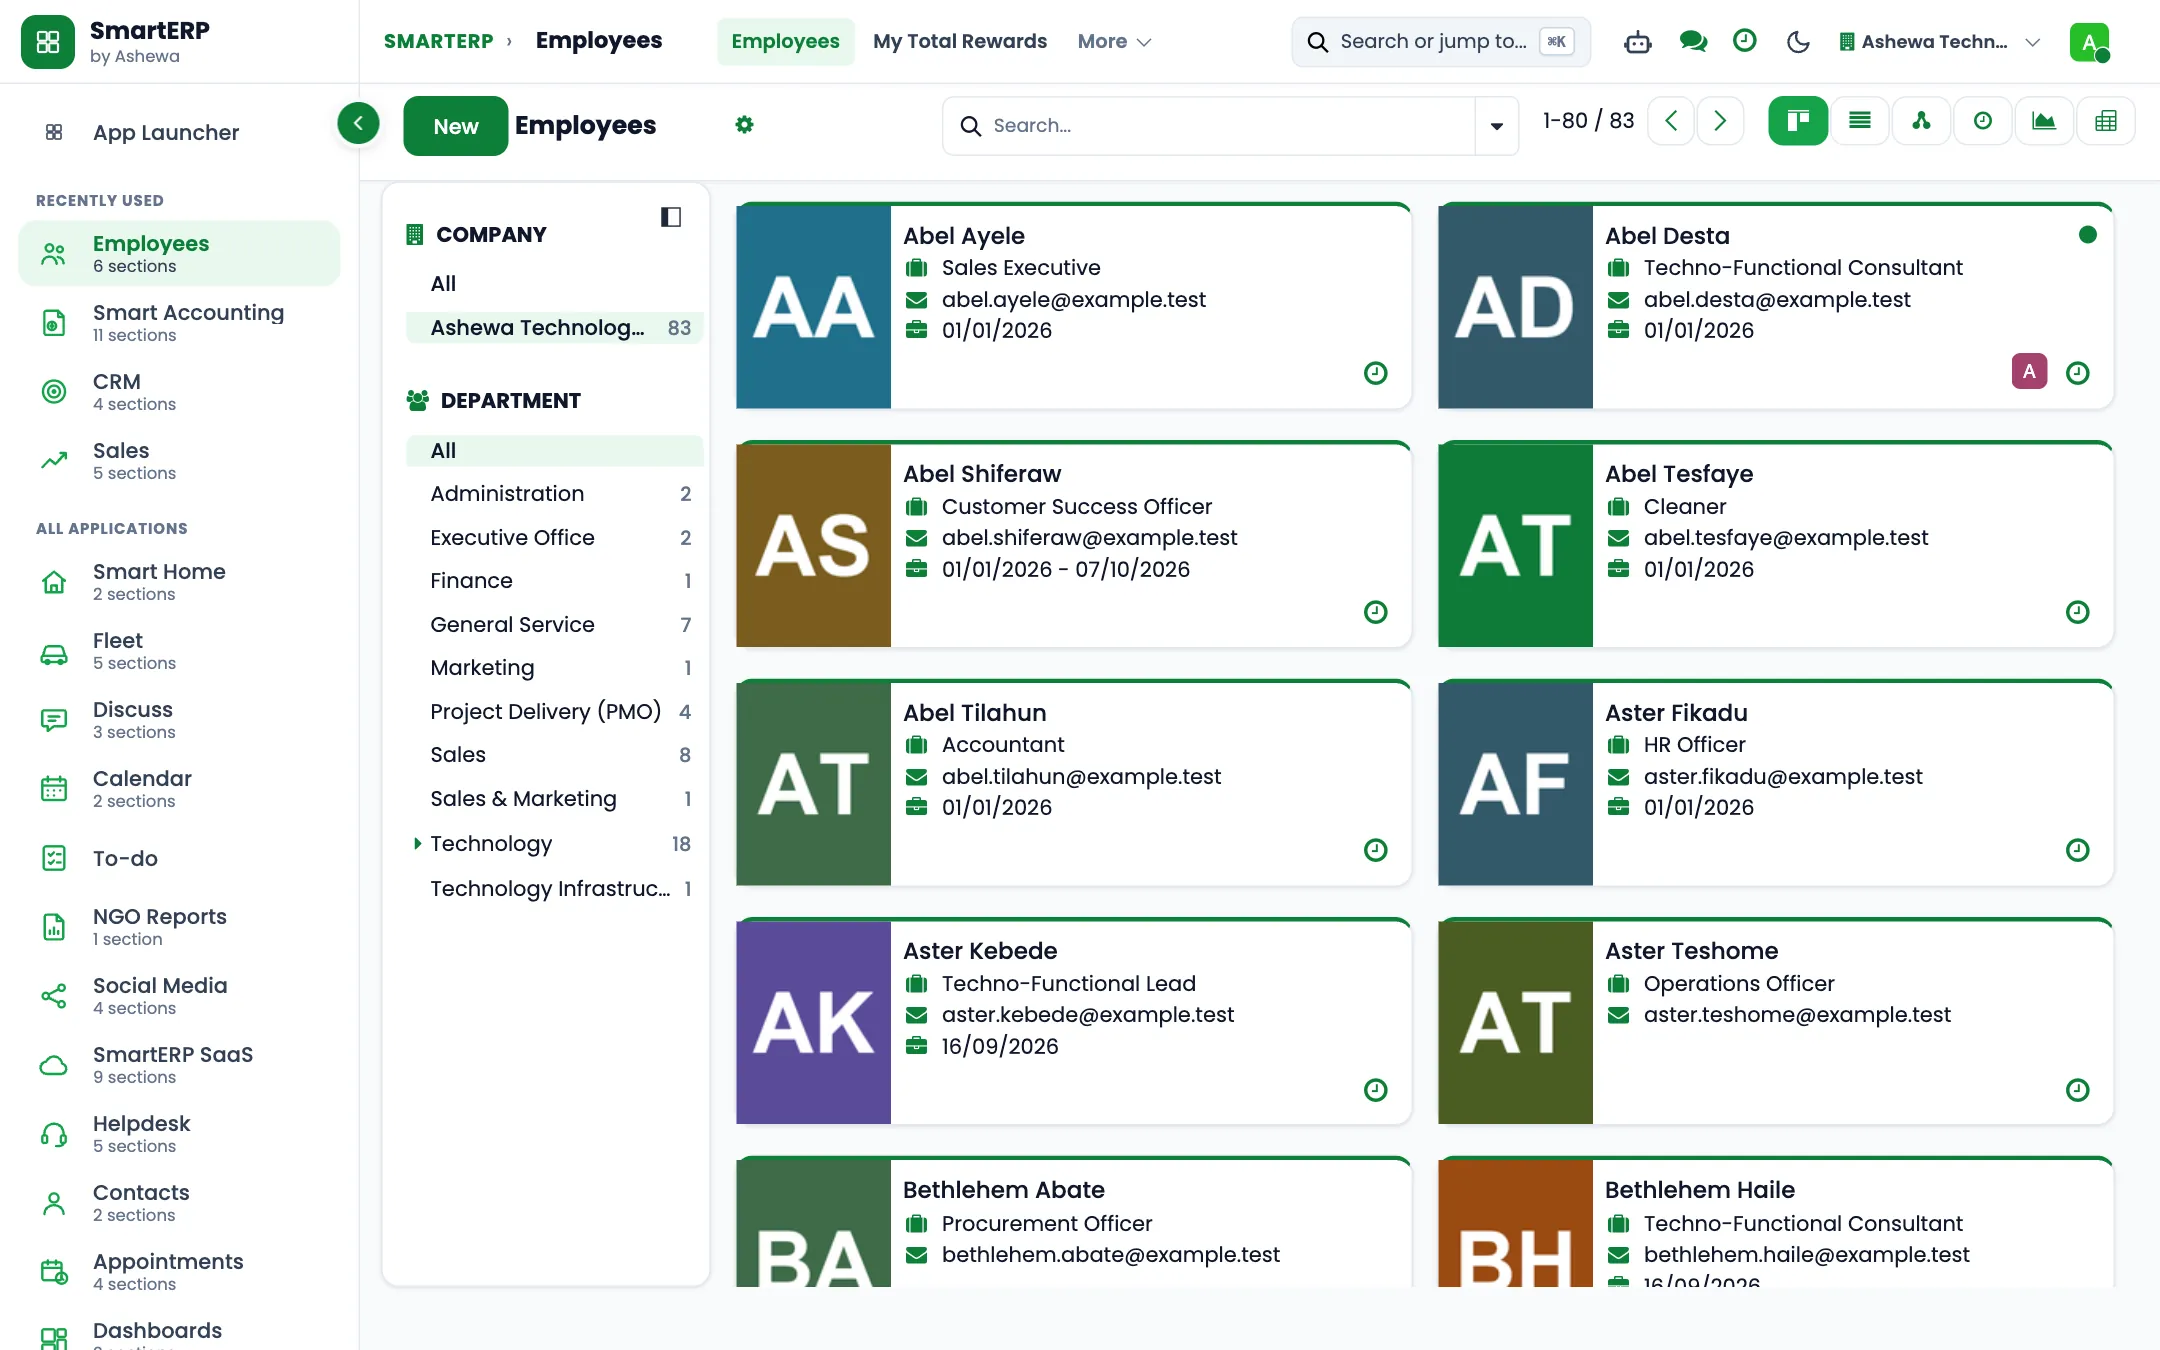Click the New employee button
The width and height of the screenshot is (2160, 1350).
(455, 126)
